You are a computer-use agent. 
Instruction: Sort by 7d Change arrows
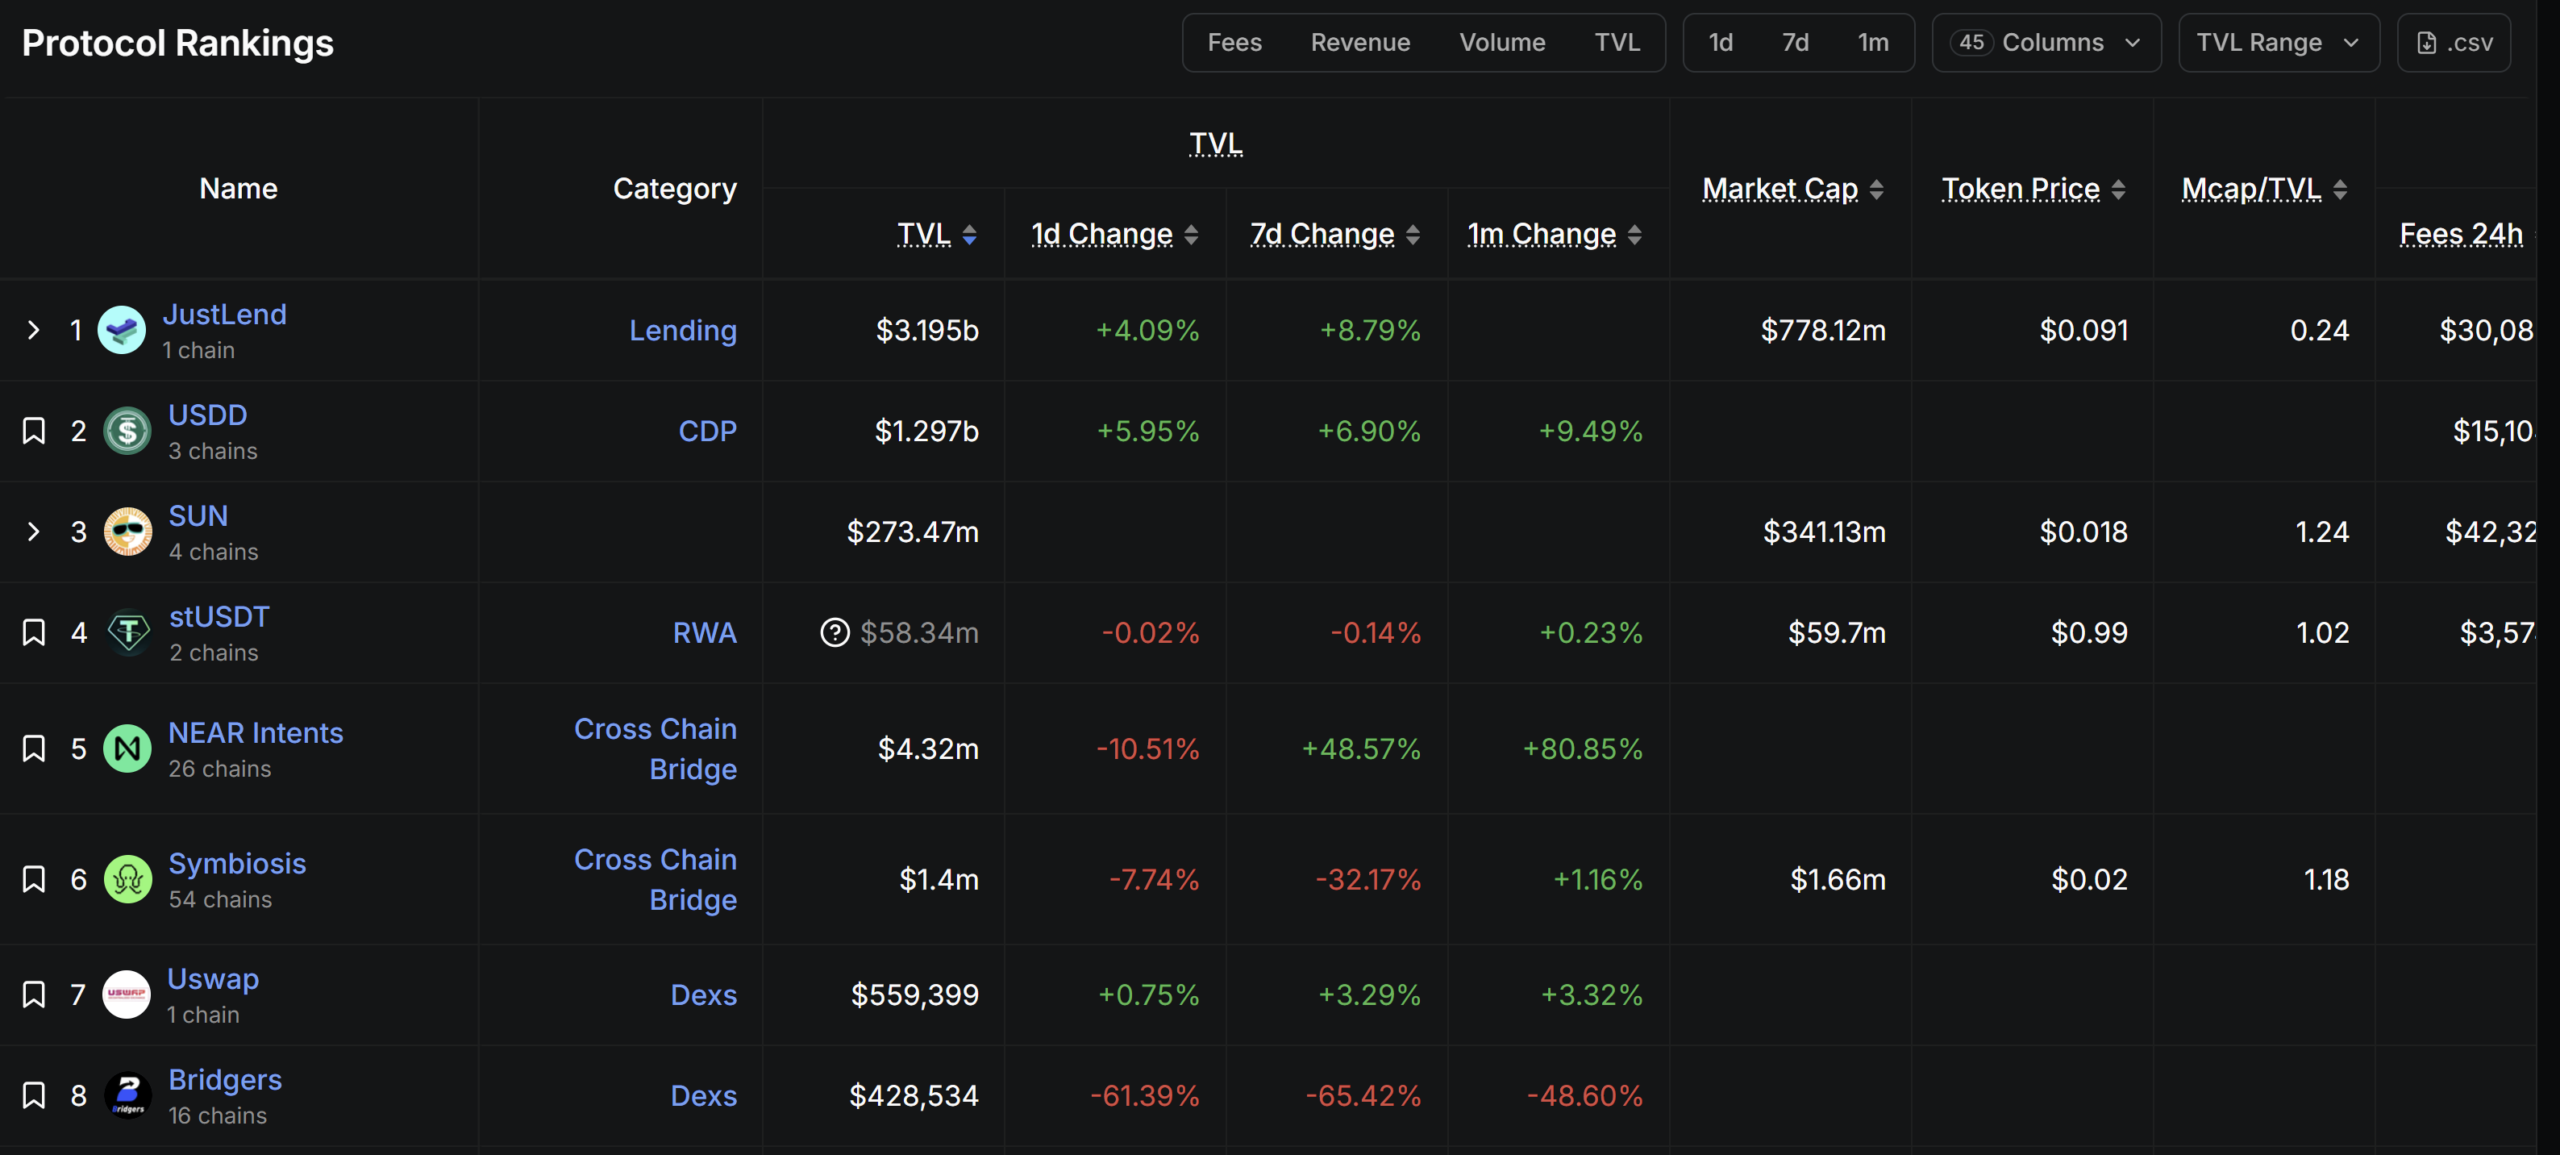[1413, 235]
